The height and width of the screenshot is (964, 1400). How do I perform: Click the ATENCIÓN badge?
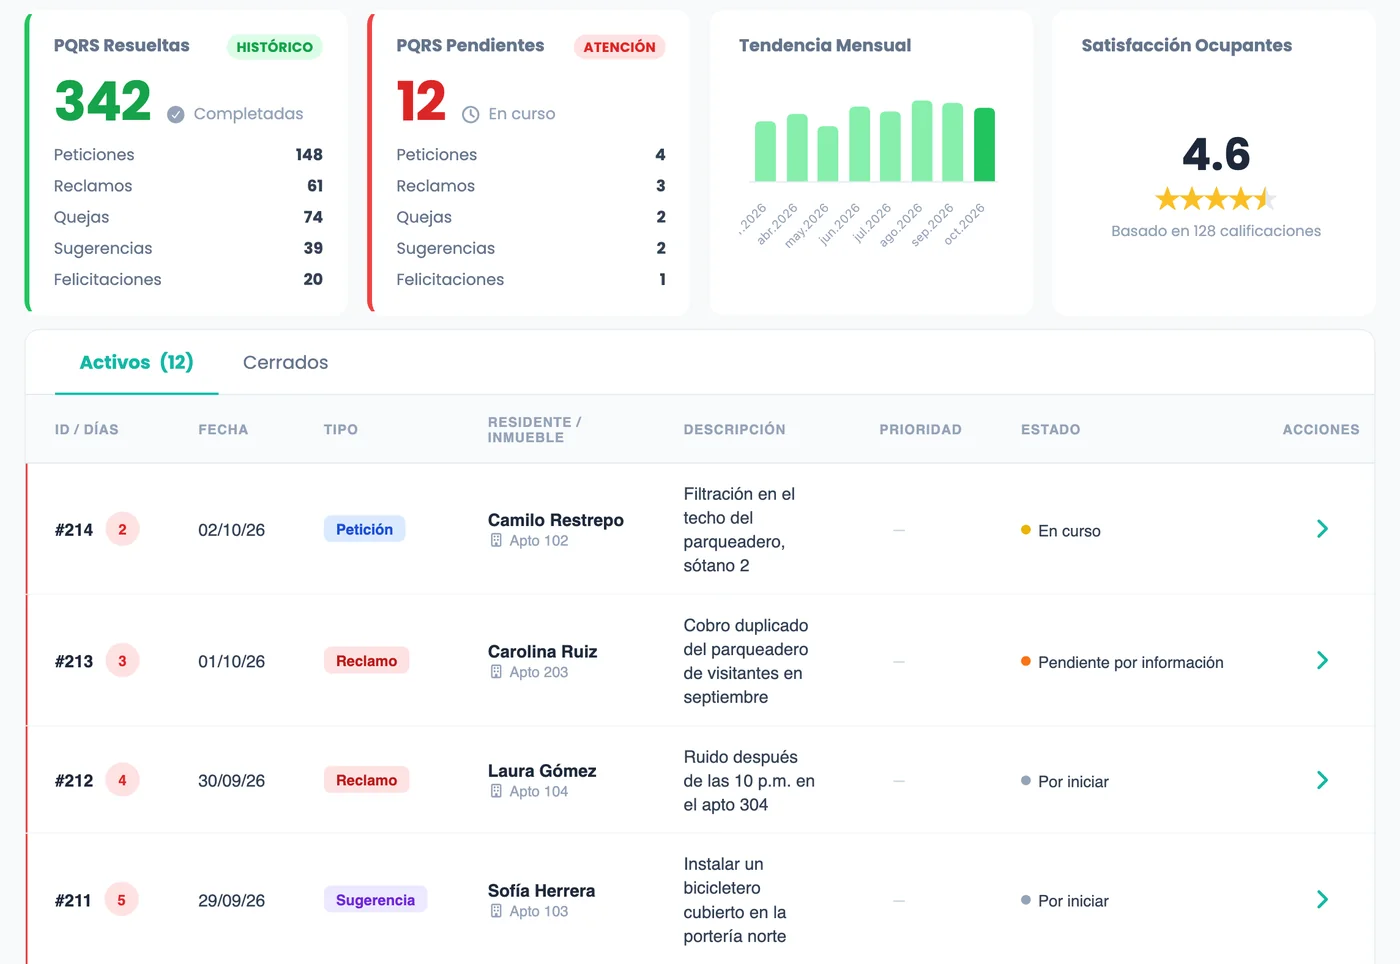(x=620, y=47)
